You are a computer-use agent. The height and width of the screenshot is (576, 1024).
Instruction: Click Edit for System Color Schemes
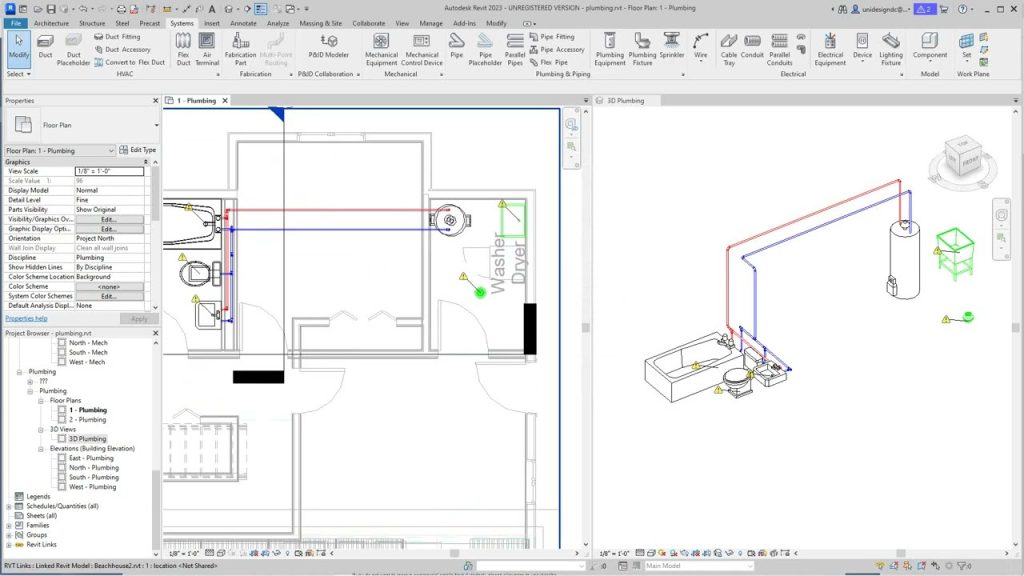point(109,296)
